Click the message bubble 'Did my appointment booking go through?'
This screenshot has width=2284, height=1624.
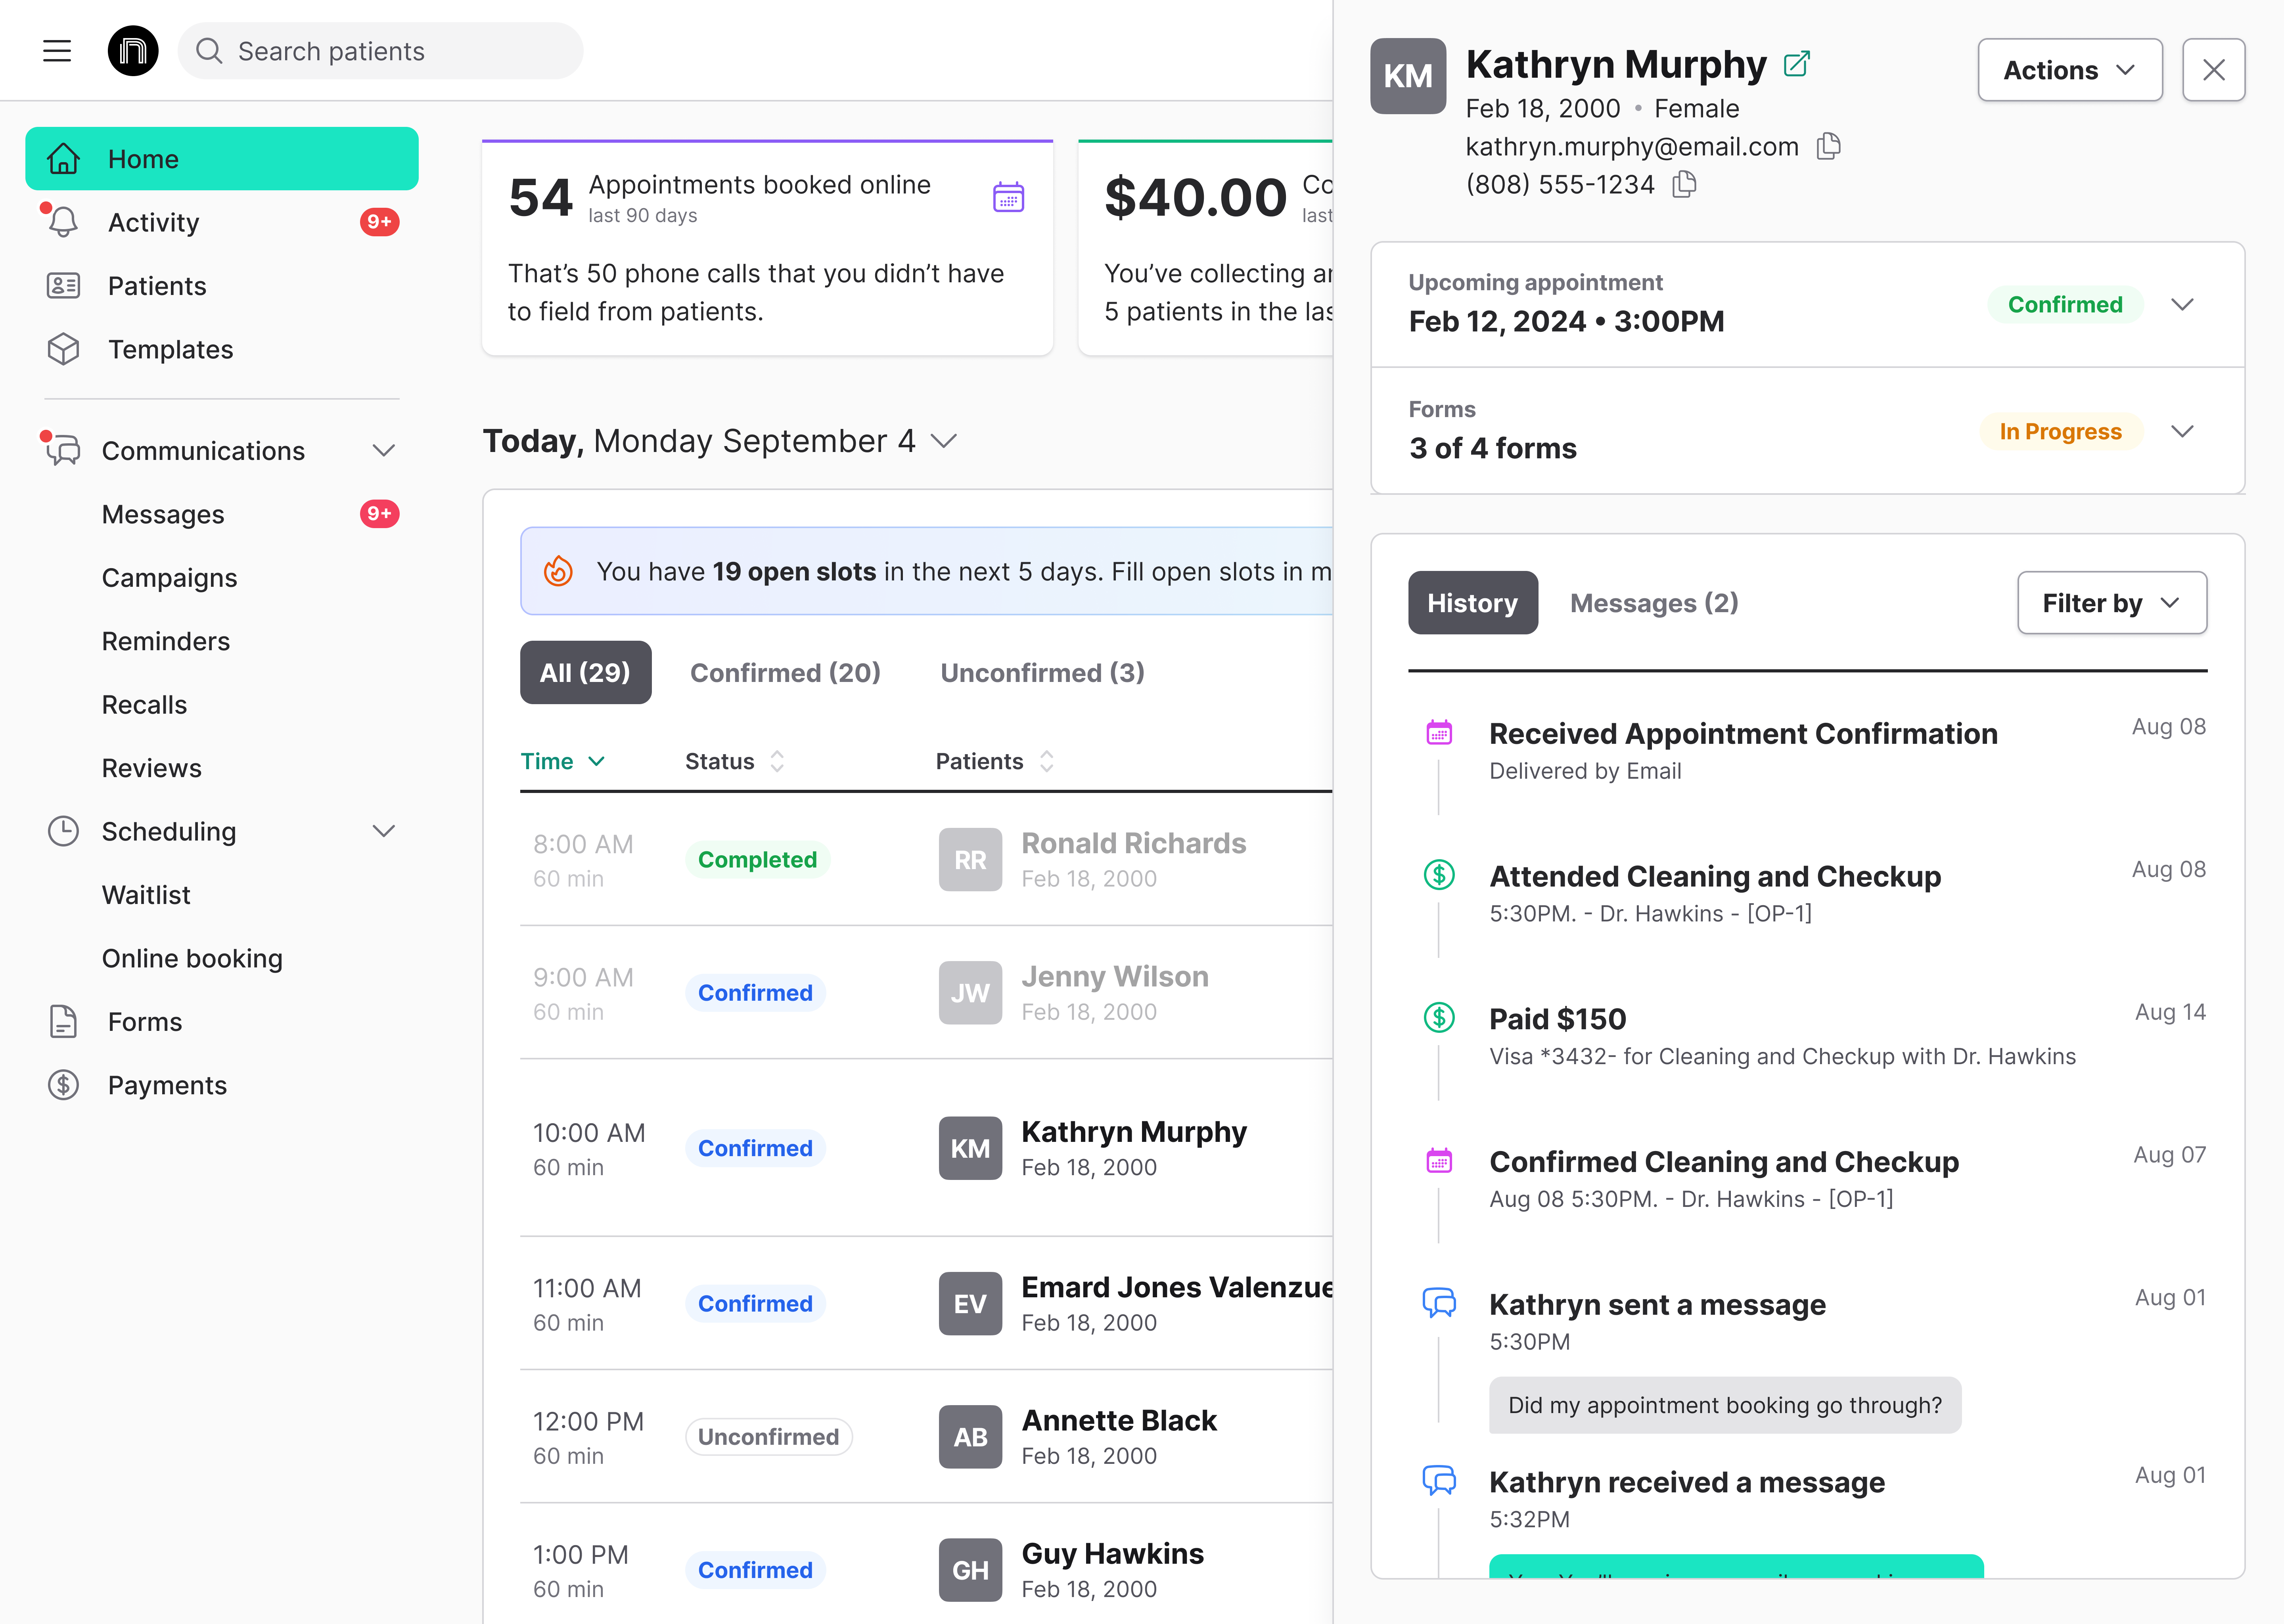point(1725,1405)
